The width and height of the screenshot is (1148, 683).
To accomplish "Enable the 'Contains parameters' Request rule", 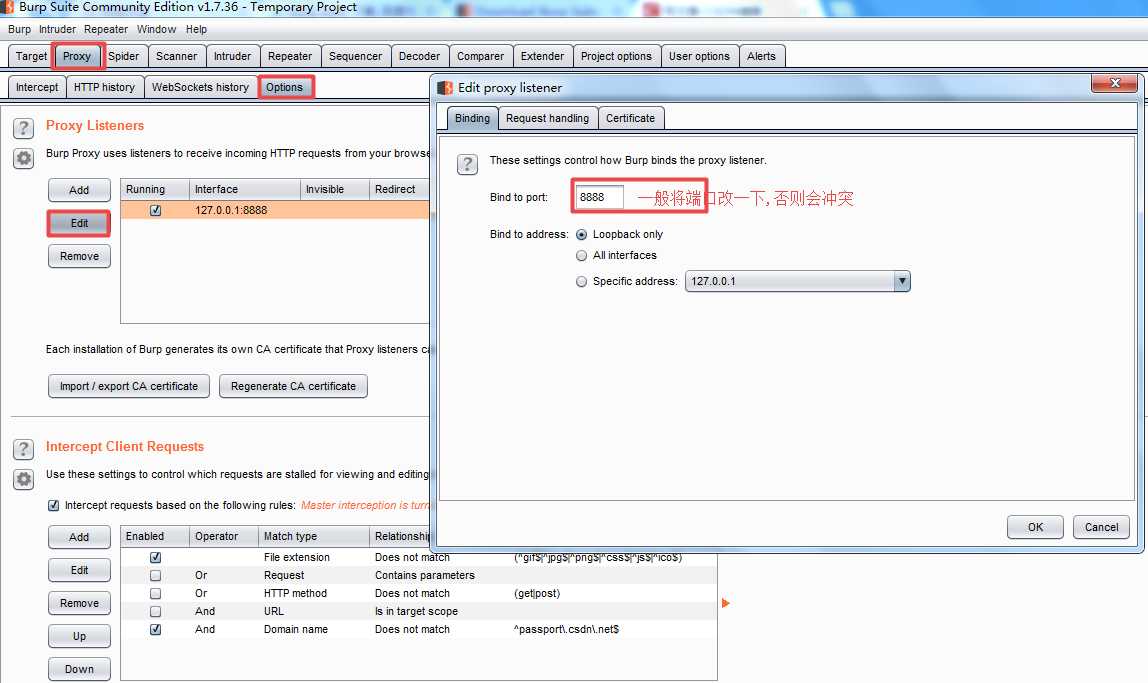I will coord(155,575).
